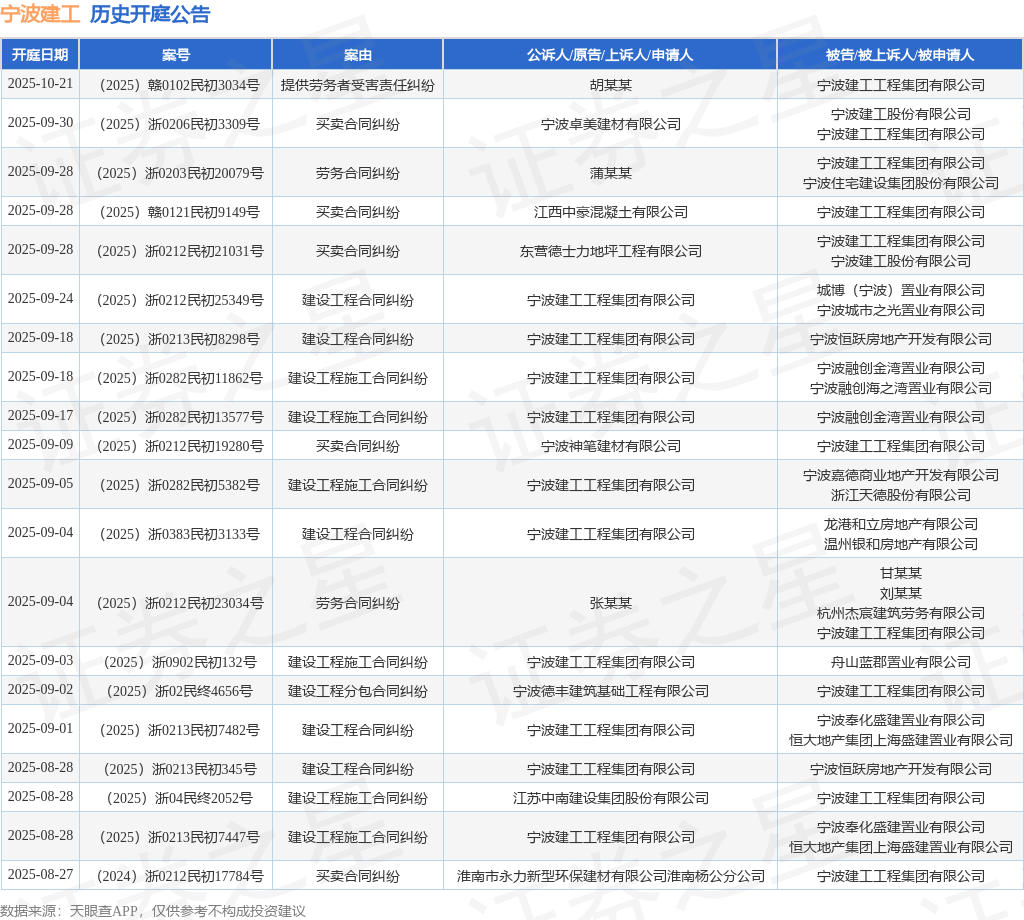Select case number (2025)浙0213民初7482号
Viewport: 1024px width, 920px height.
pos(179,730)
